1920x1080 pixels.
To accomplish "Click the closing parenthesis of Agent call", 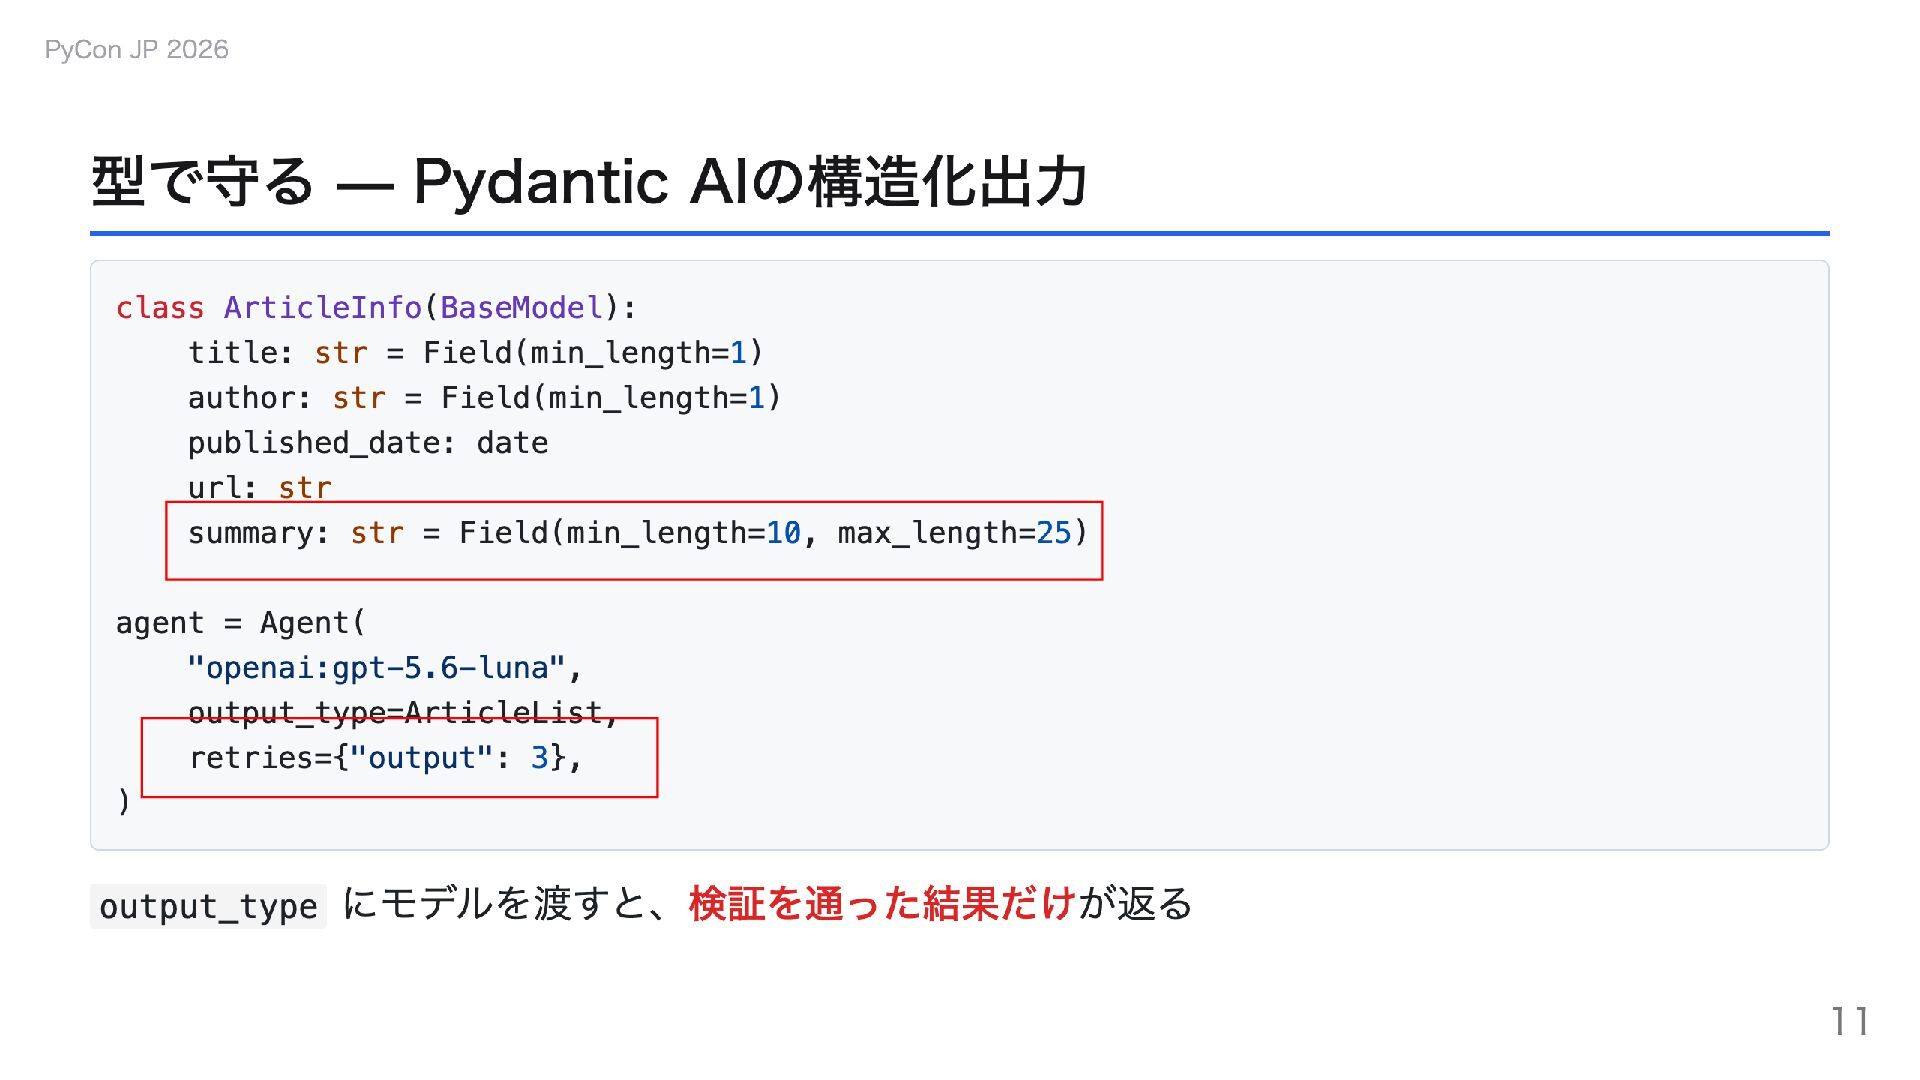I will tap(124, 802).
